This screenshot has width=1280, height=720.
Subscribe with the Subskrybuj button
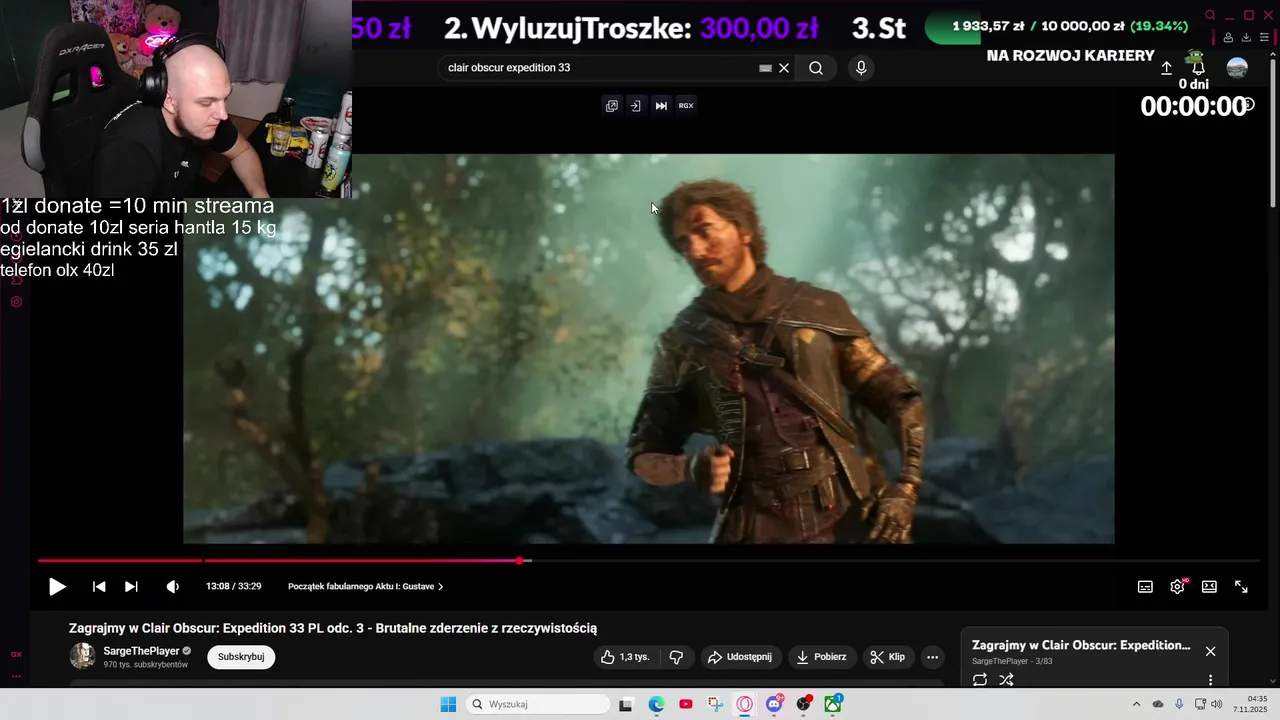coord(241,657)
